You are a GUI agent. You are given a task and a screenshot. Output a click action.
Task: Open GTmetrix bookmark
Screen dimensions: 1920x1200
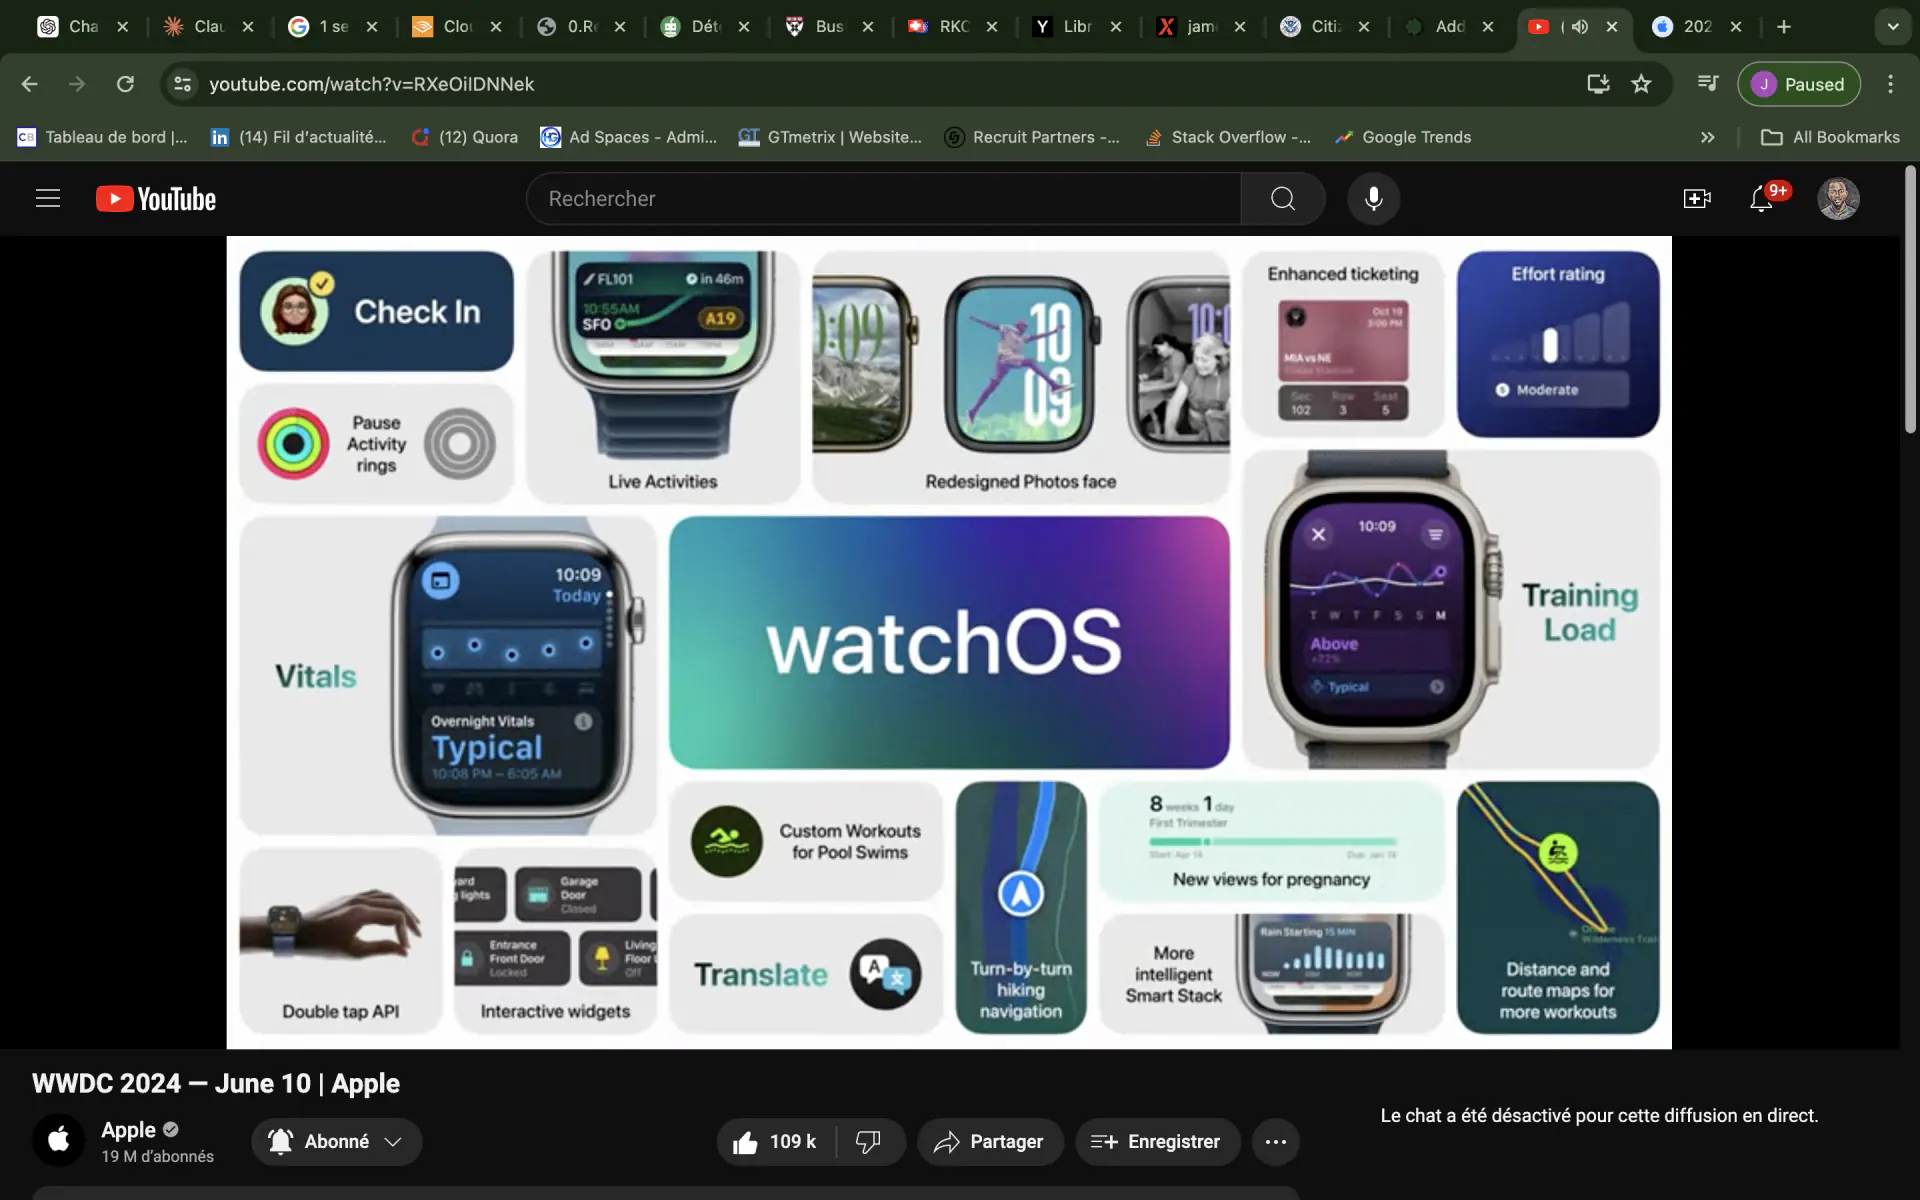click(830, 137)
